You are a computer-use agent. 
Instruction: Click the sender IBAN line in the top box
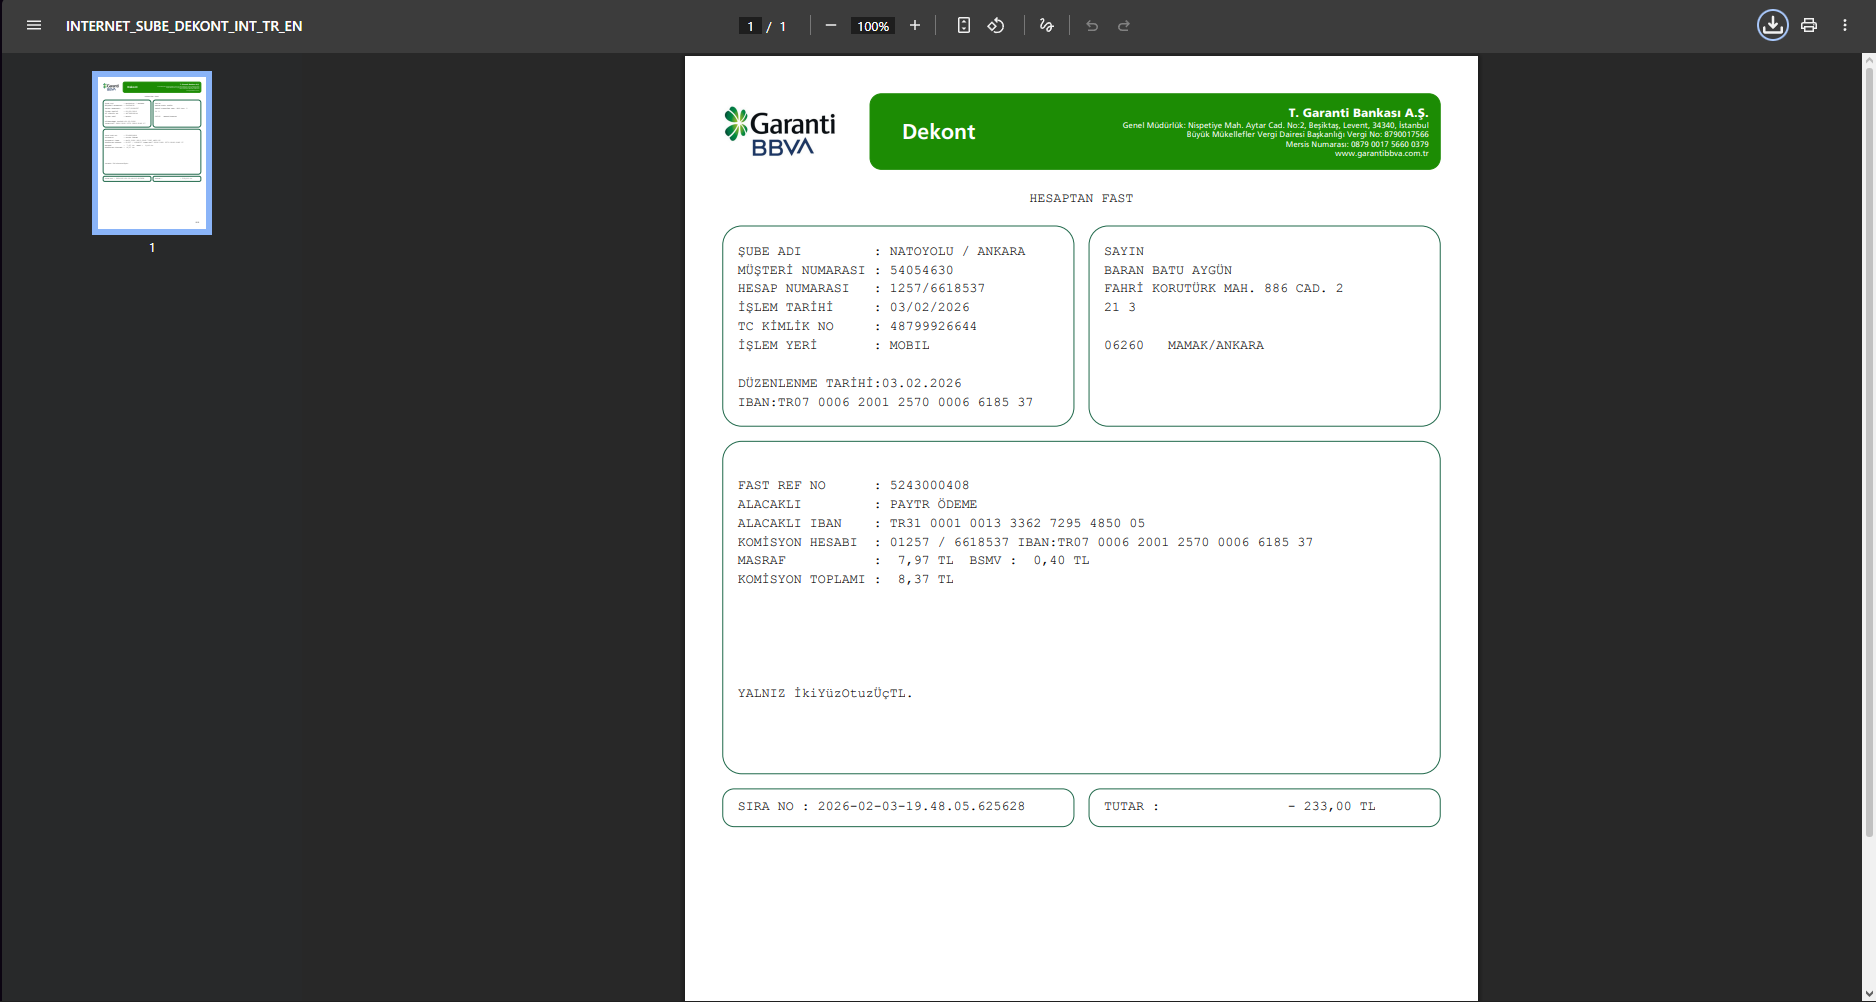coord(885,402)
